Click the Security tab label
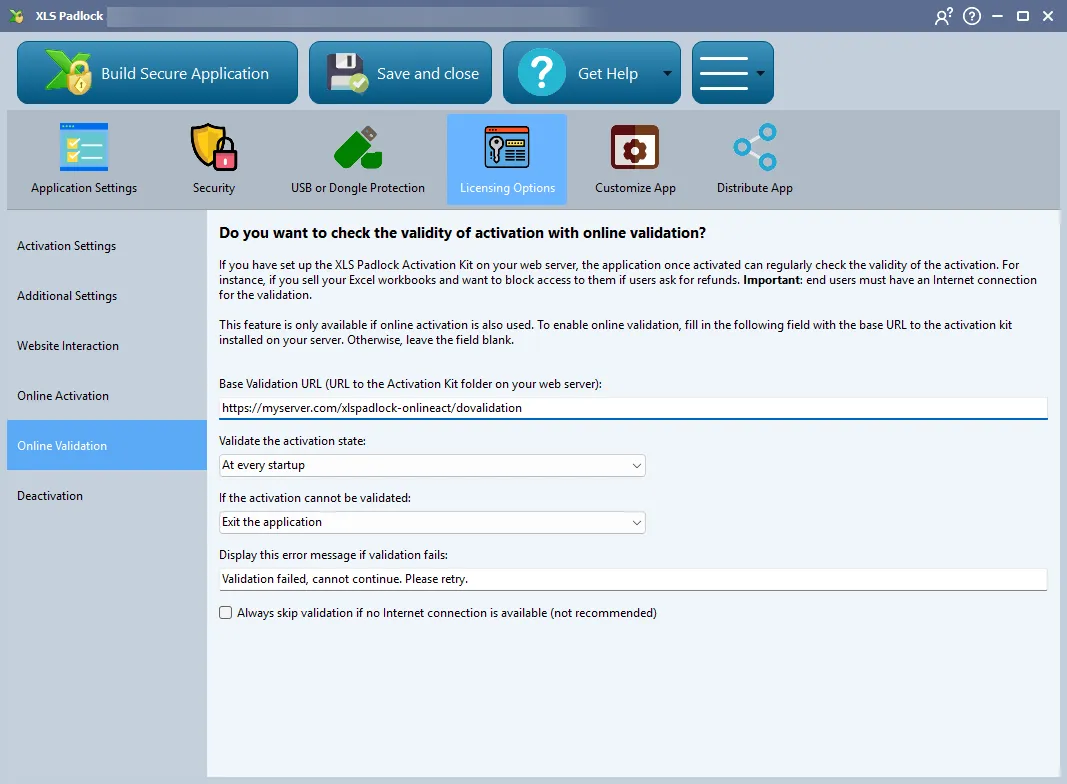The image size is (1067, 784). click(x=214, y=188)
